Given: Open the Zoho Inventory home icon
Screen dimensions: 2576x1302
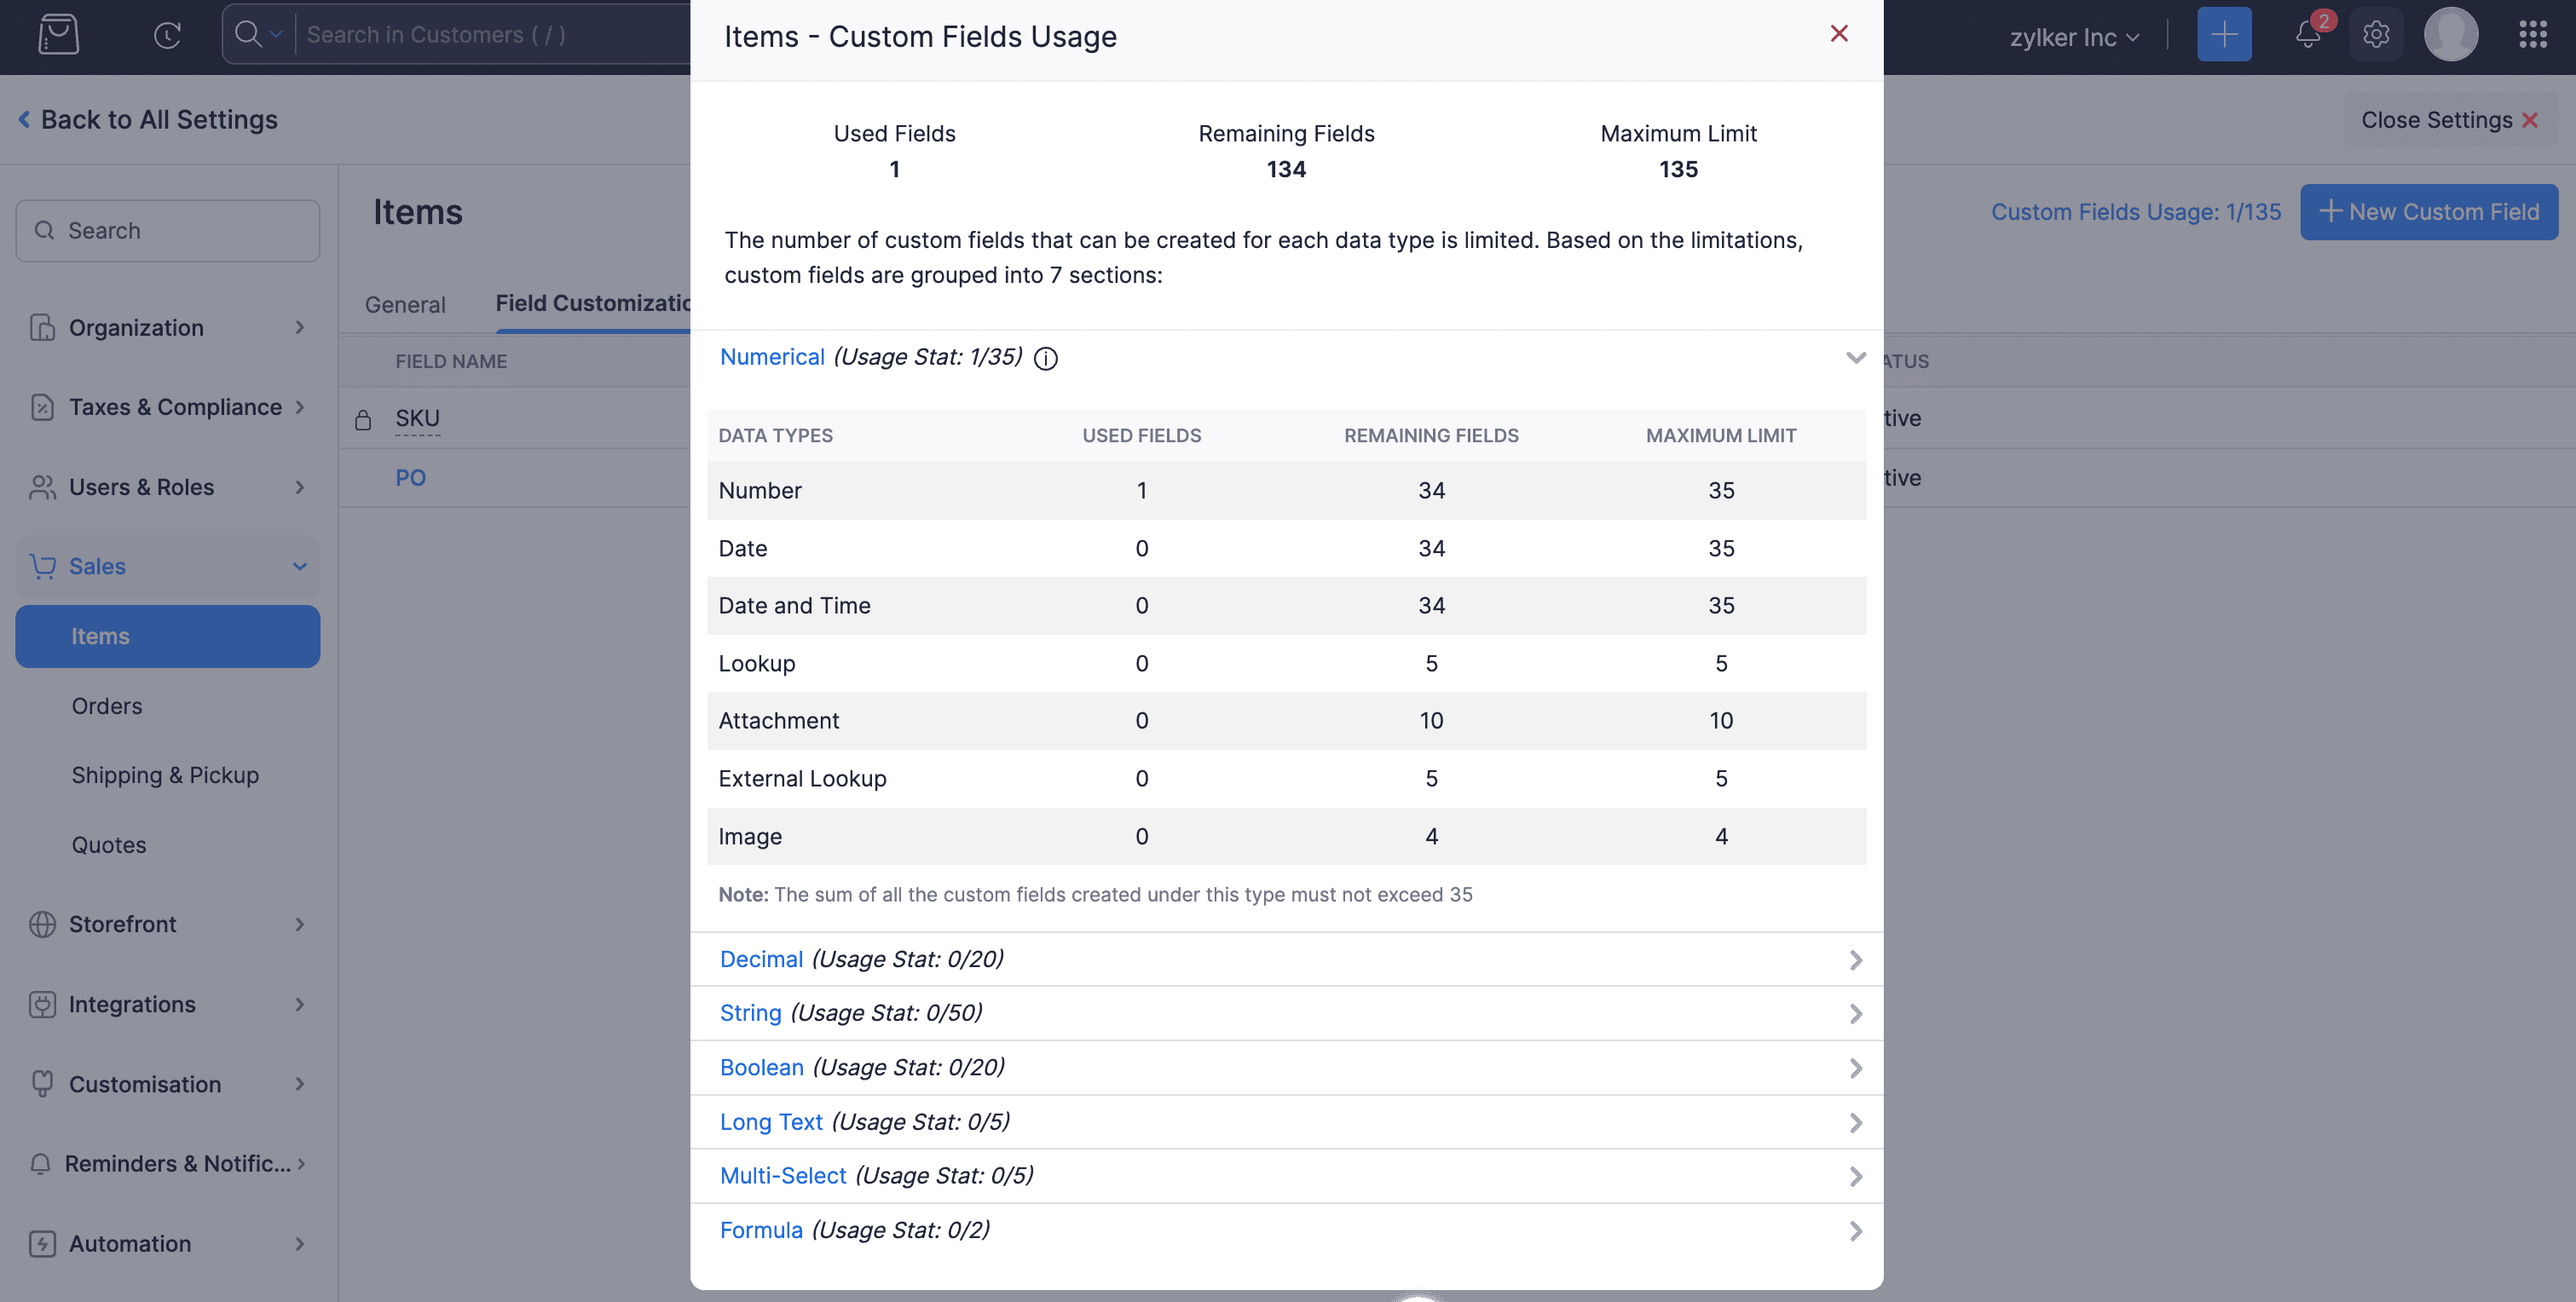Looking at the screenshot, I should 57,33.
